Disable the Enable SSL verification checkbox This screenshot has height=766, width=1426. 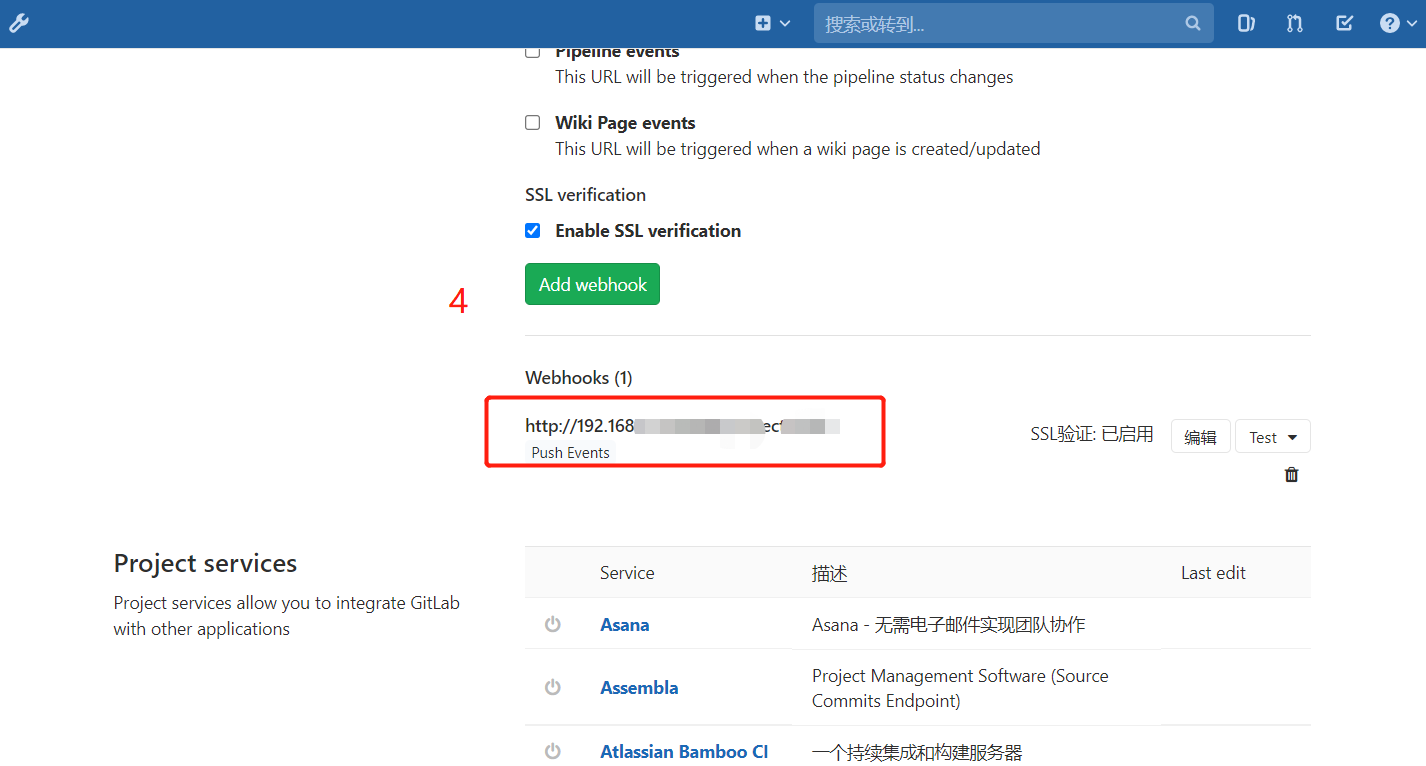[x=533, y=231]
